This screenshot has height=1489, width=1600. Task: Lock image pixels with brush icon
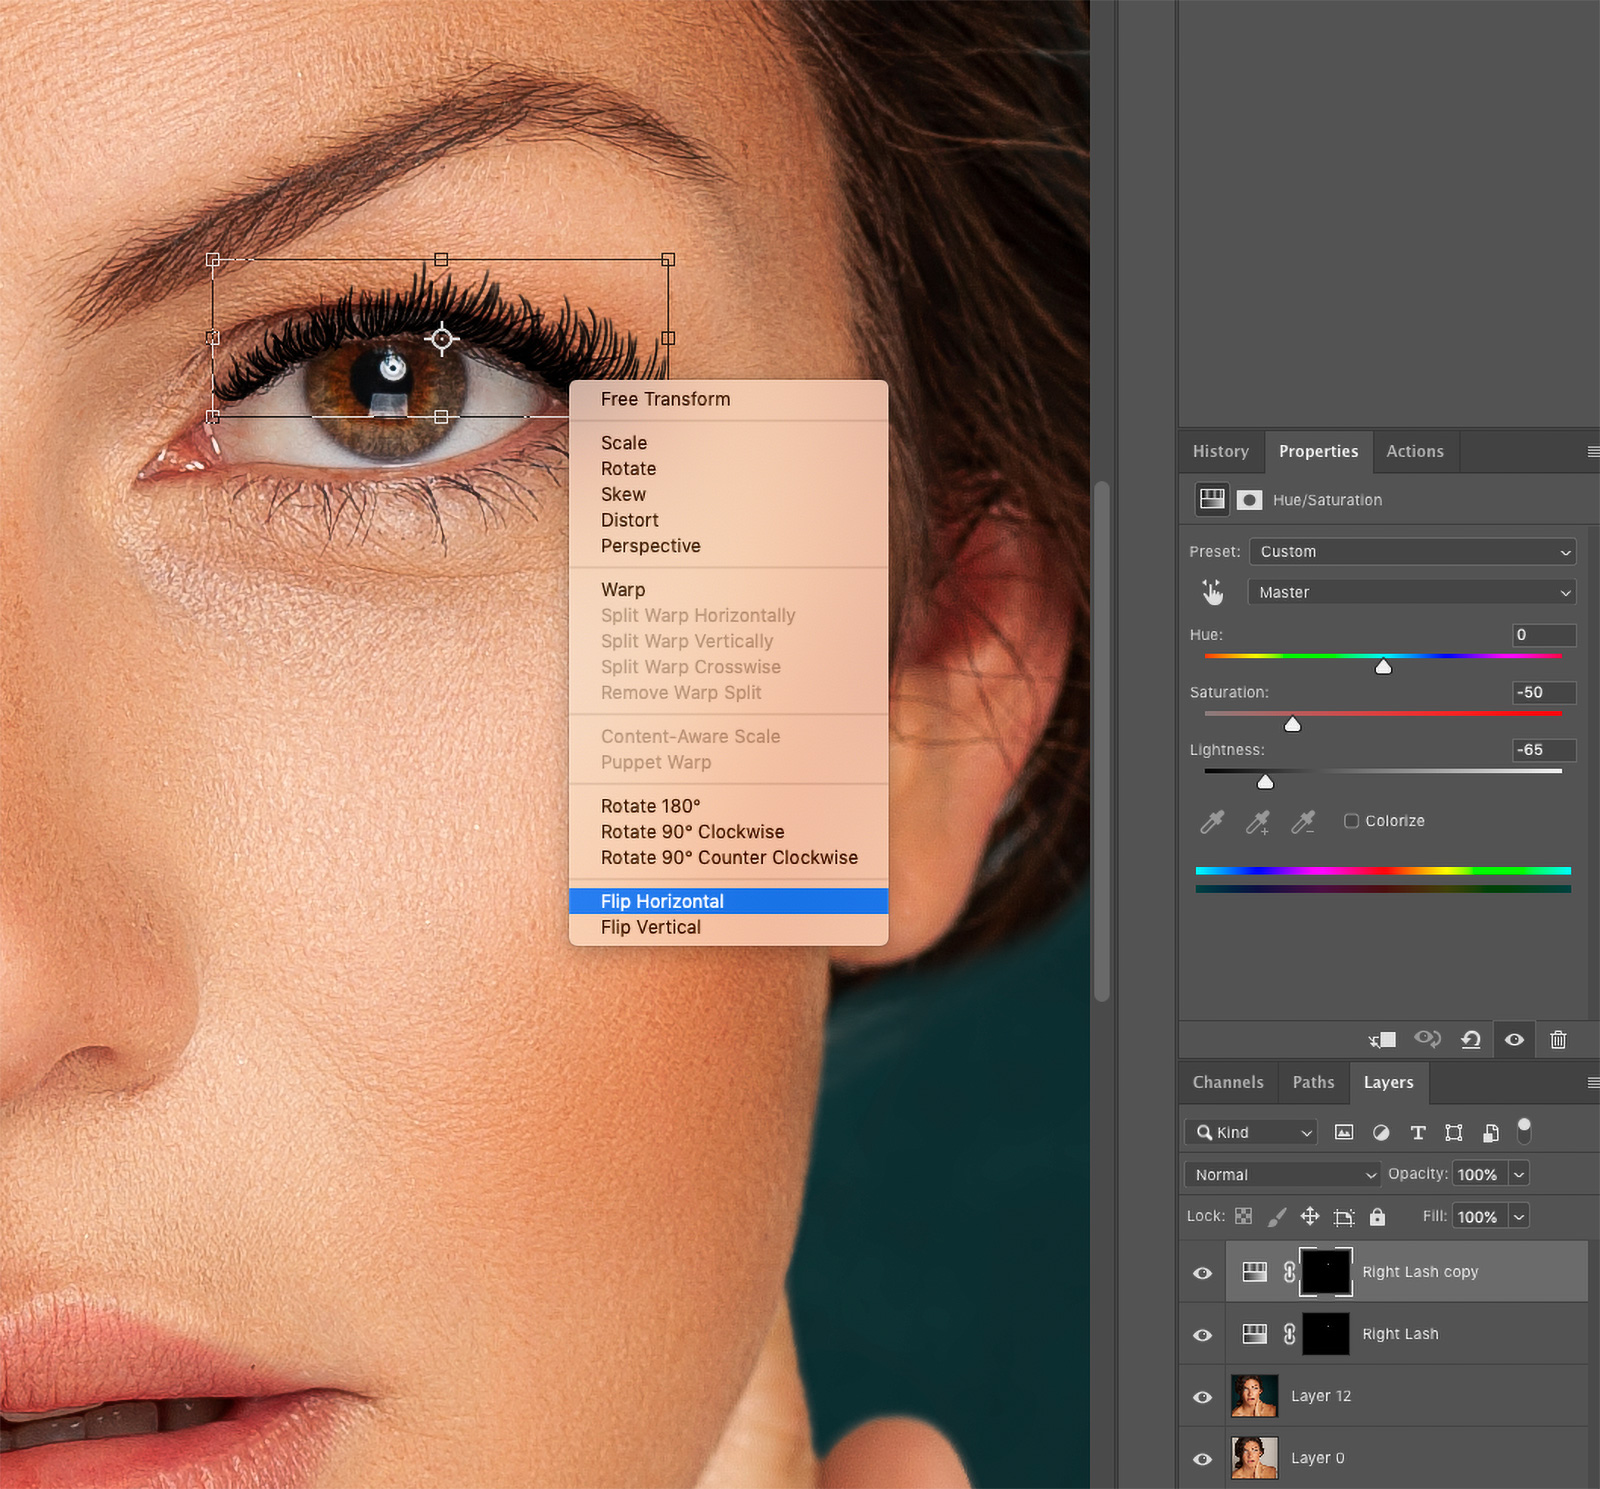pos(1277,1216)
